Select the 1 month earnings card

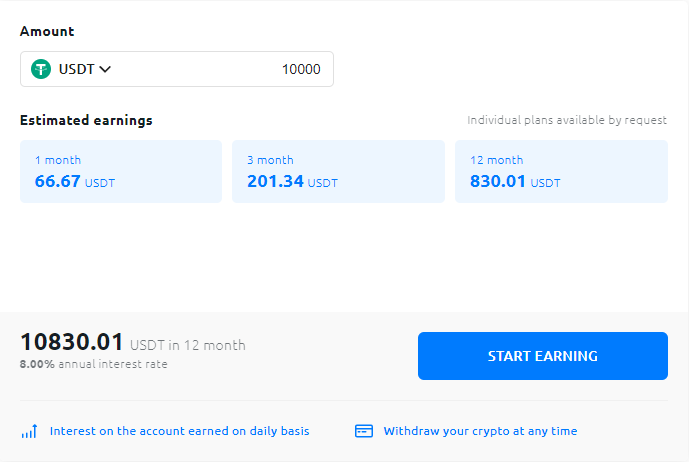click(x=121, y=172)
